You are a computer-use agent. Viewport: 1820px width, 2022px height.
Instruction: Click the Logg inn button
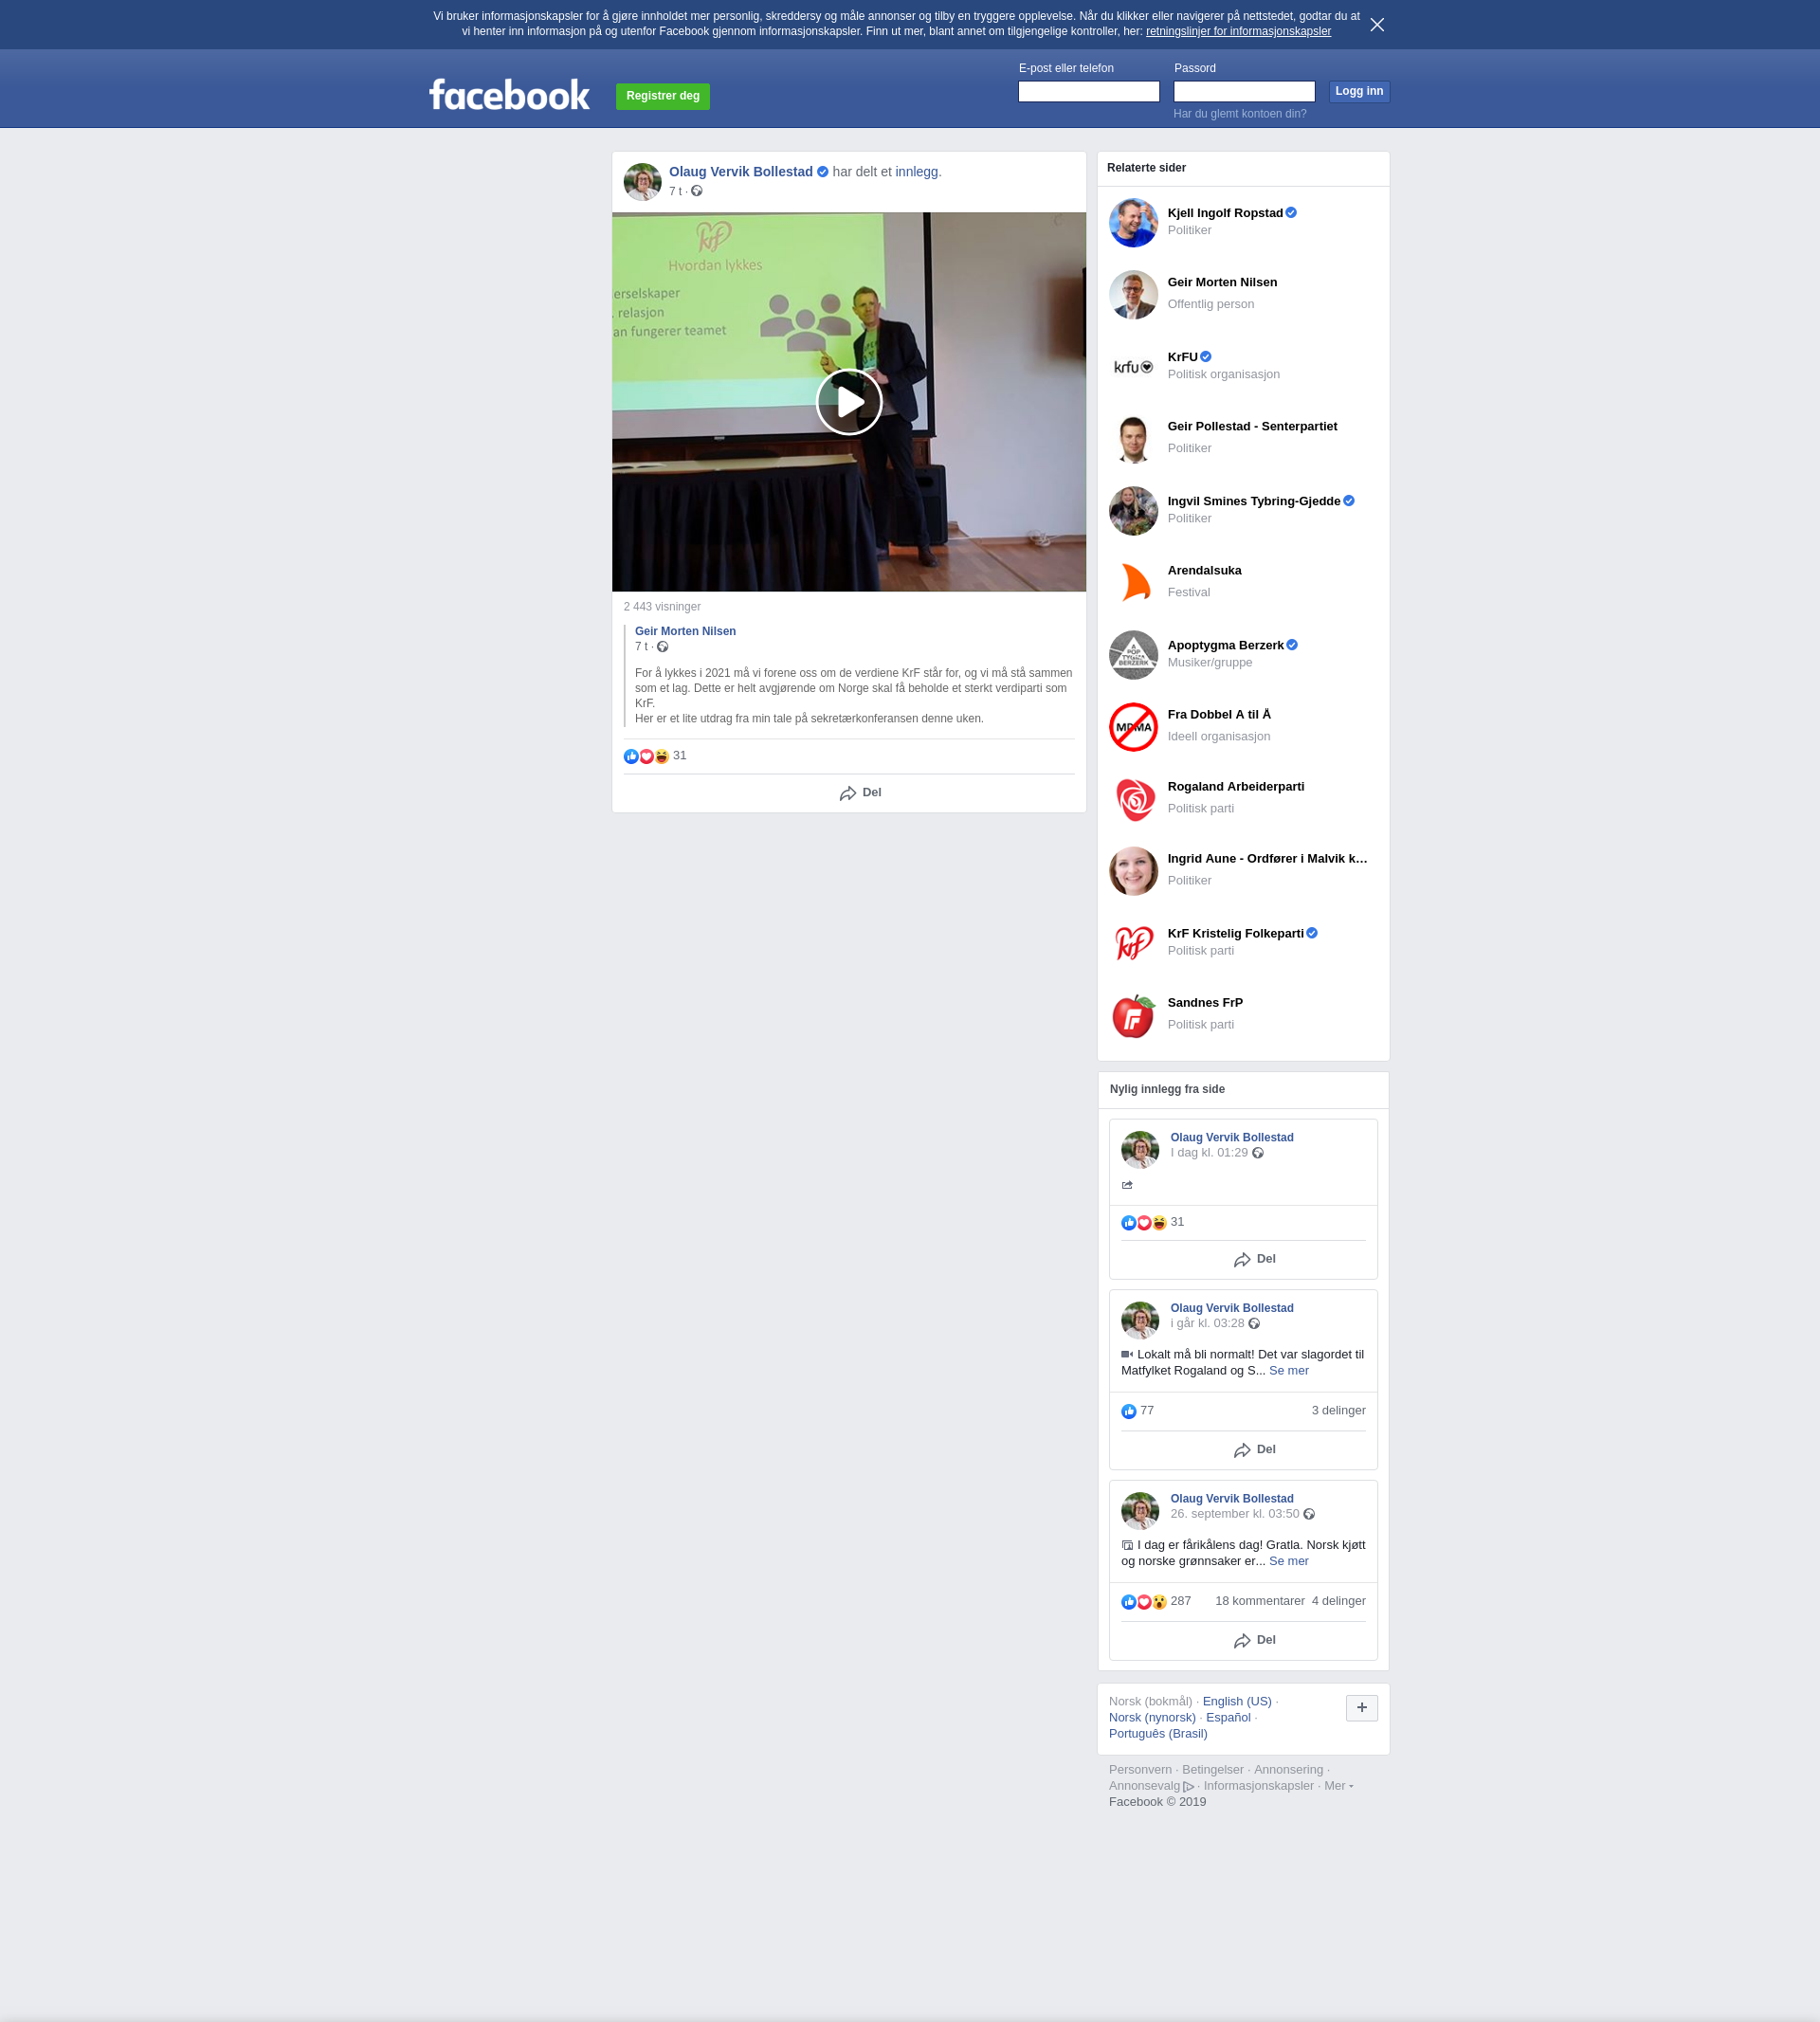point(1359,91)
